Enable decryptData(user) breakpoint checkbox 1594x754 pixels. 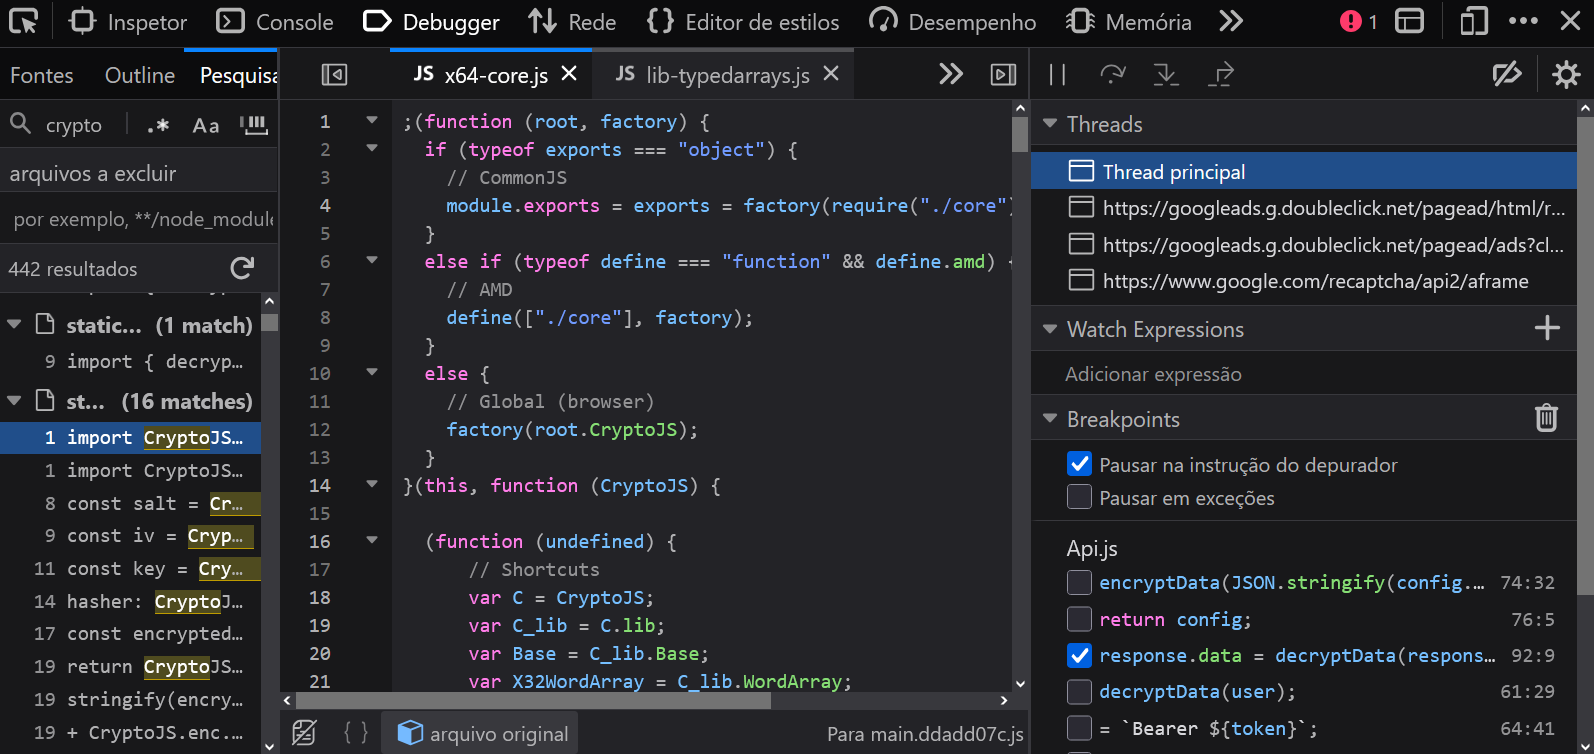pos(1079,691)
